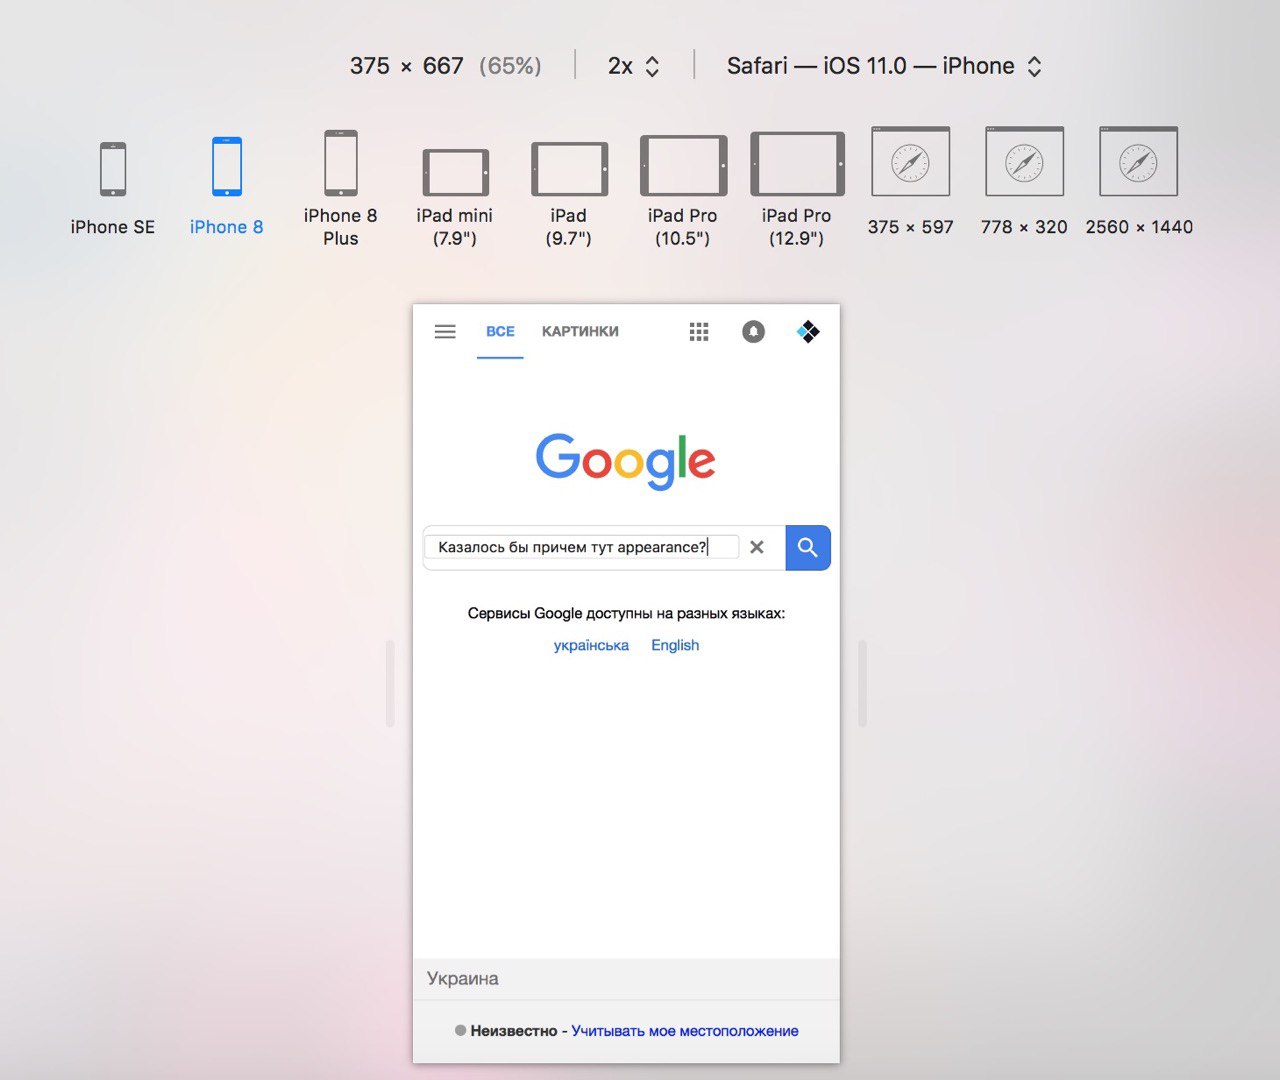Open the 2x pixel ratio dropdown
The image size is (1280, 1080).
[x=633, y=66]
